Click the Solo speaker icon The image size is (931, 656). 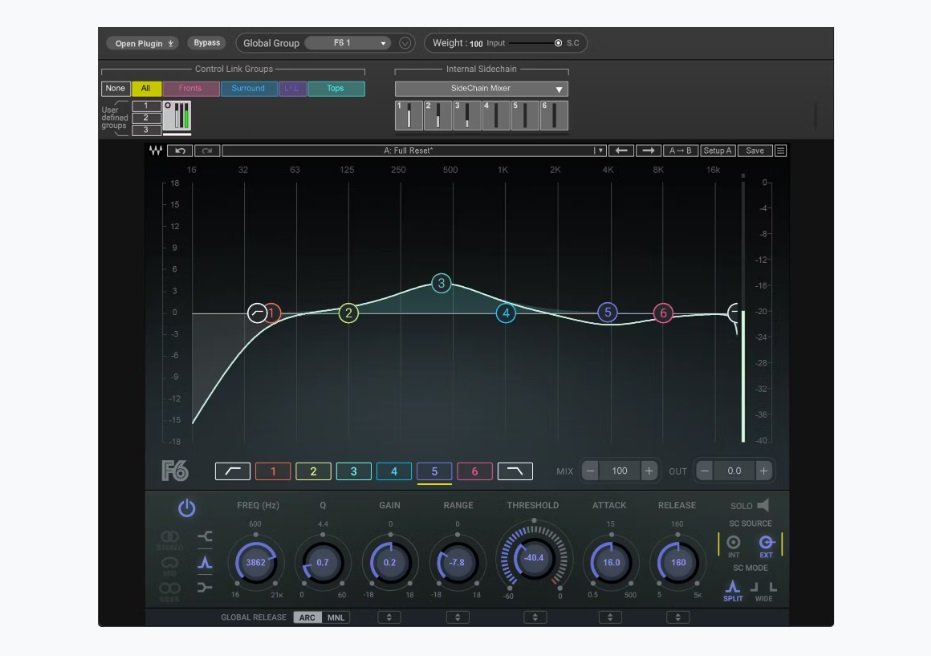coord(762,506)
